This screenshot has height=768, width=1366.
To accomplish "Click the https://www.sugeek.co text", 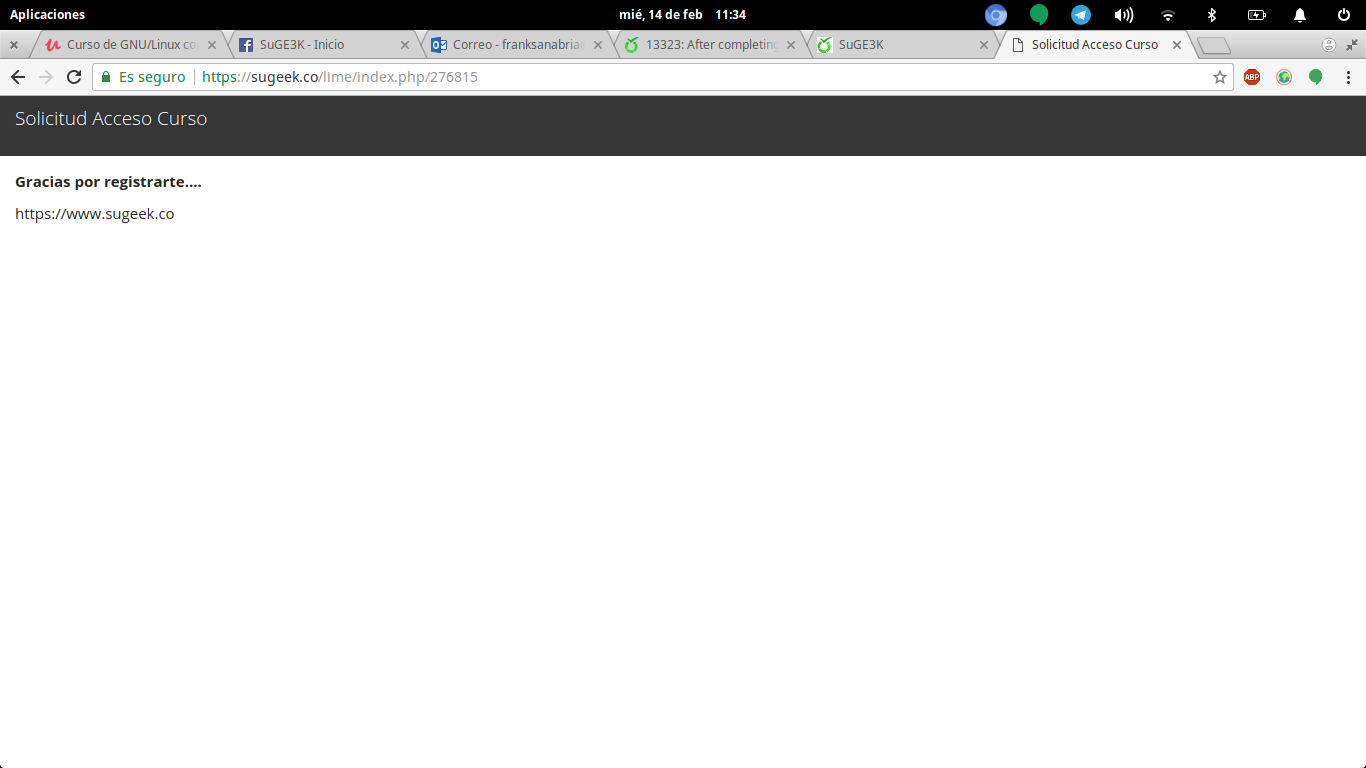I will click(95, 214).
